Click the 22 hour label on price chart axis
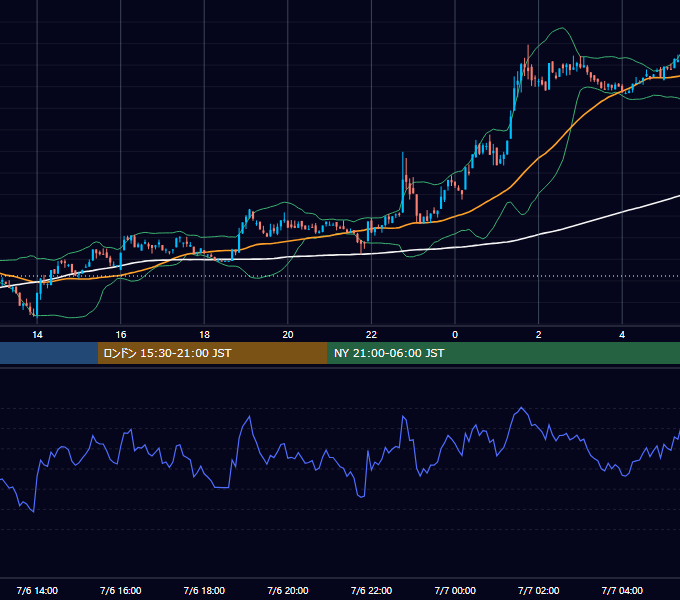 coord(371,335)
